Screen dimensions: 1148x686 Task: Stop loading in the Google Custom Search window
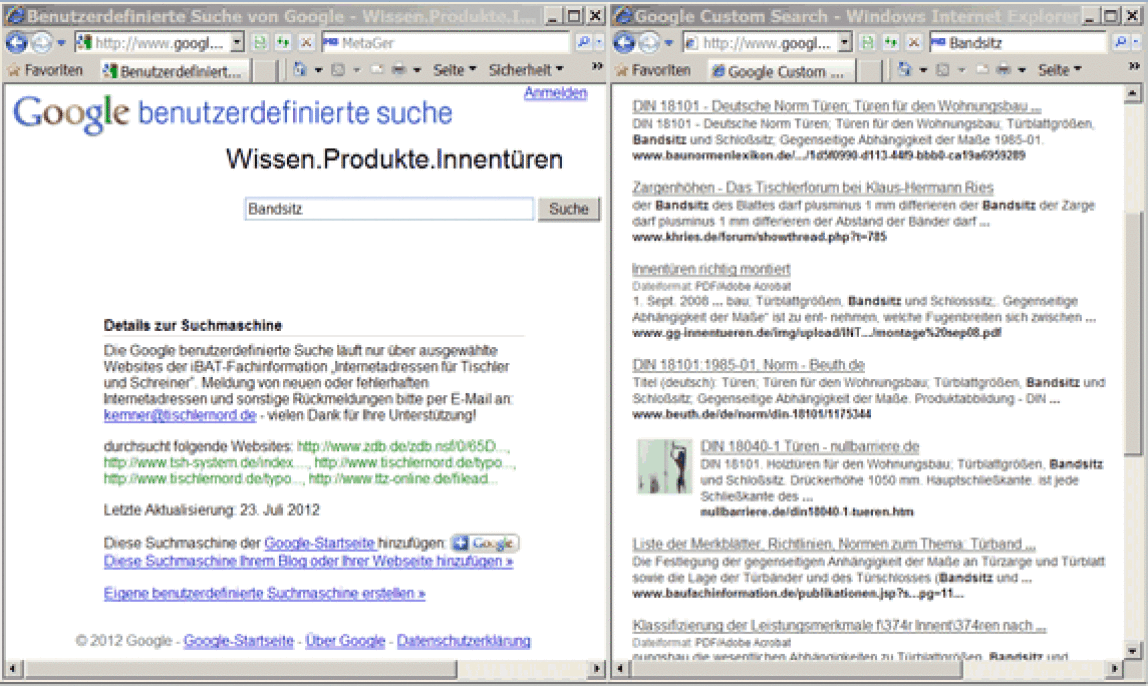[x=914, y=43]
